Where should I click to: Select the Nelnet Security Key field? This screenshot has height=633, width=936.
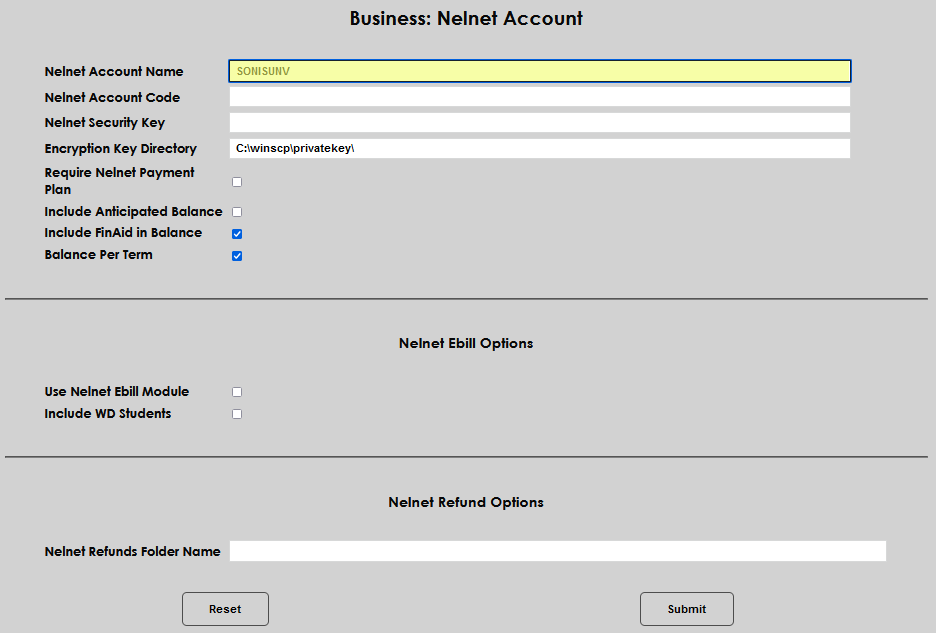538,122
